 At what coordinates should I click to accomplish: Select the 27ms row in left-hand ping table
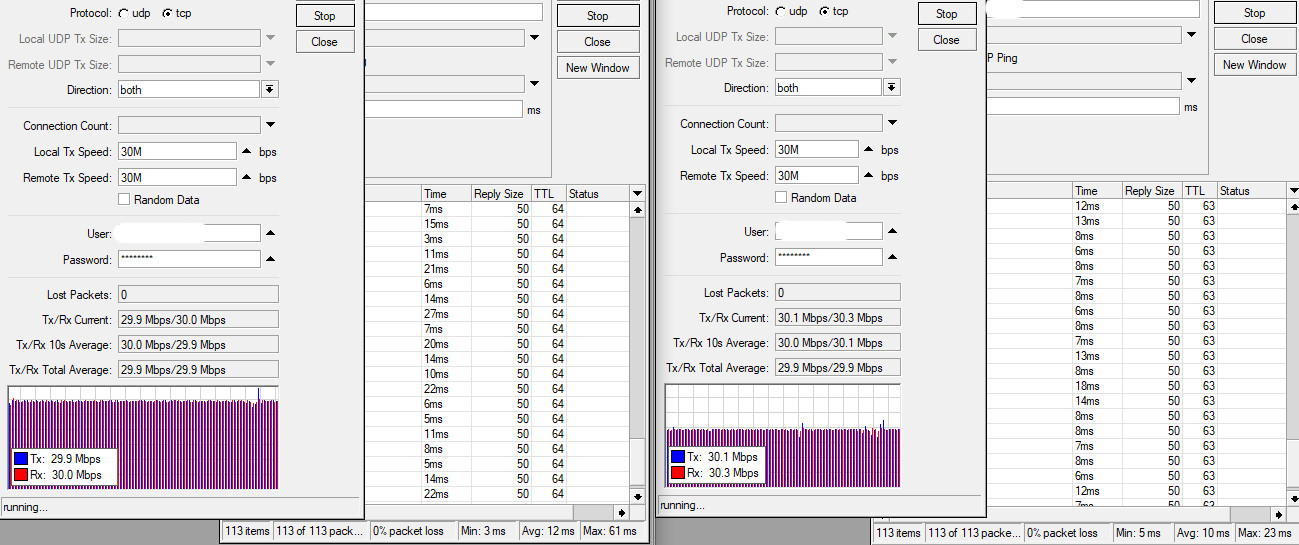tap(495, 314)
